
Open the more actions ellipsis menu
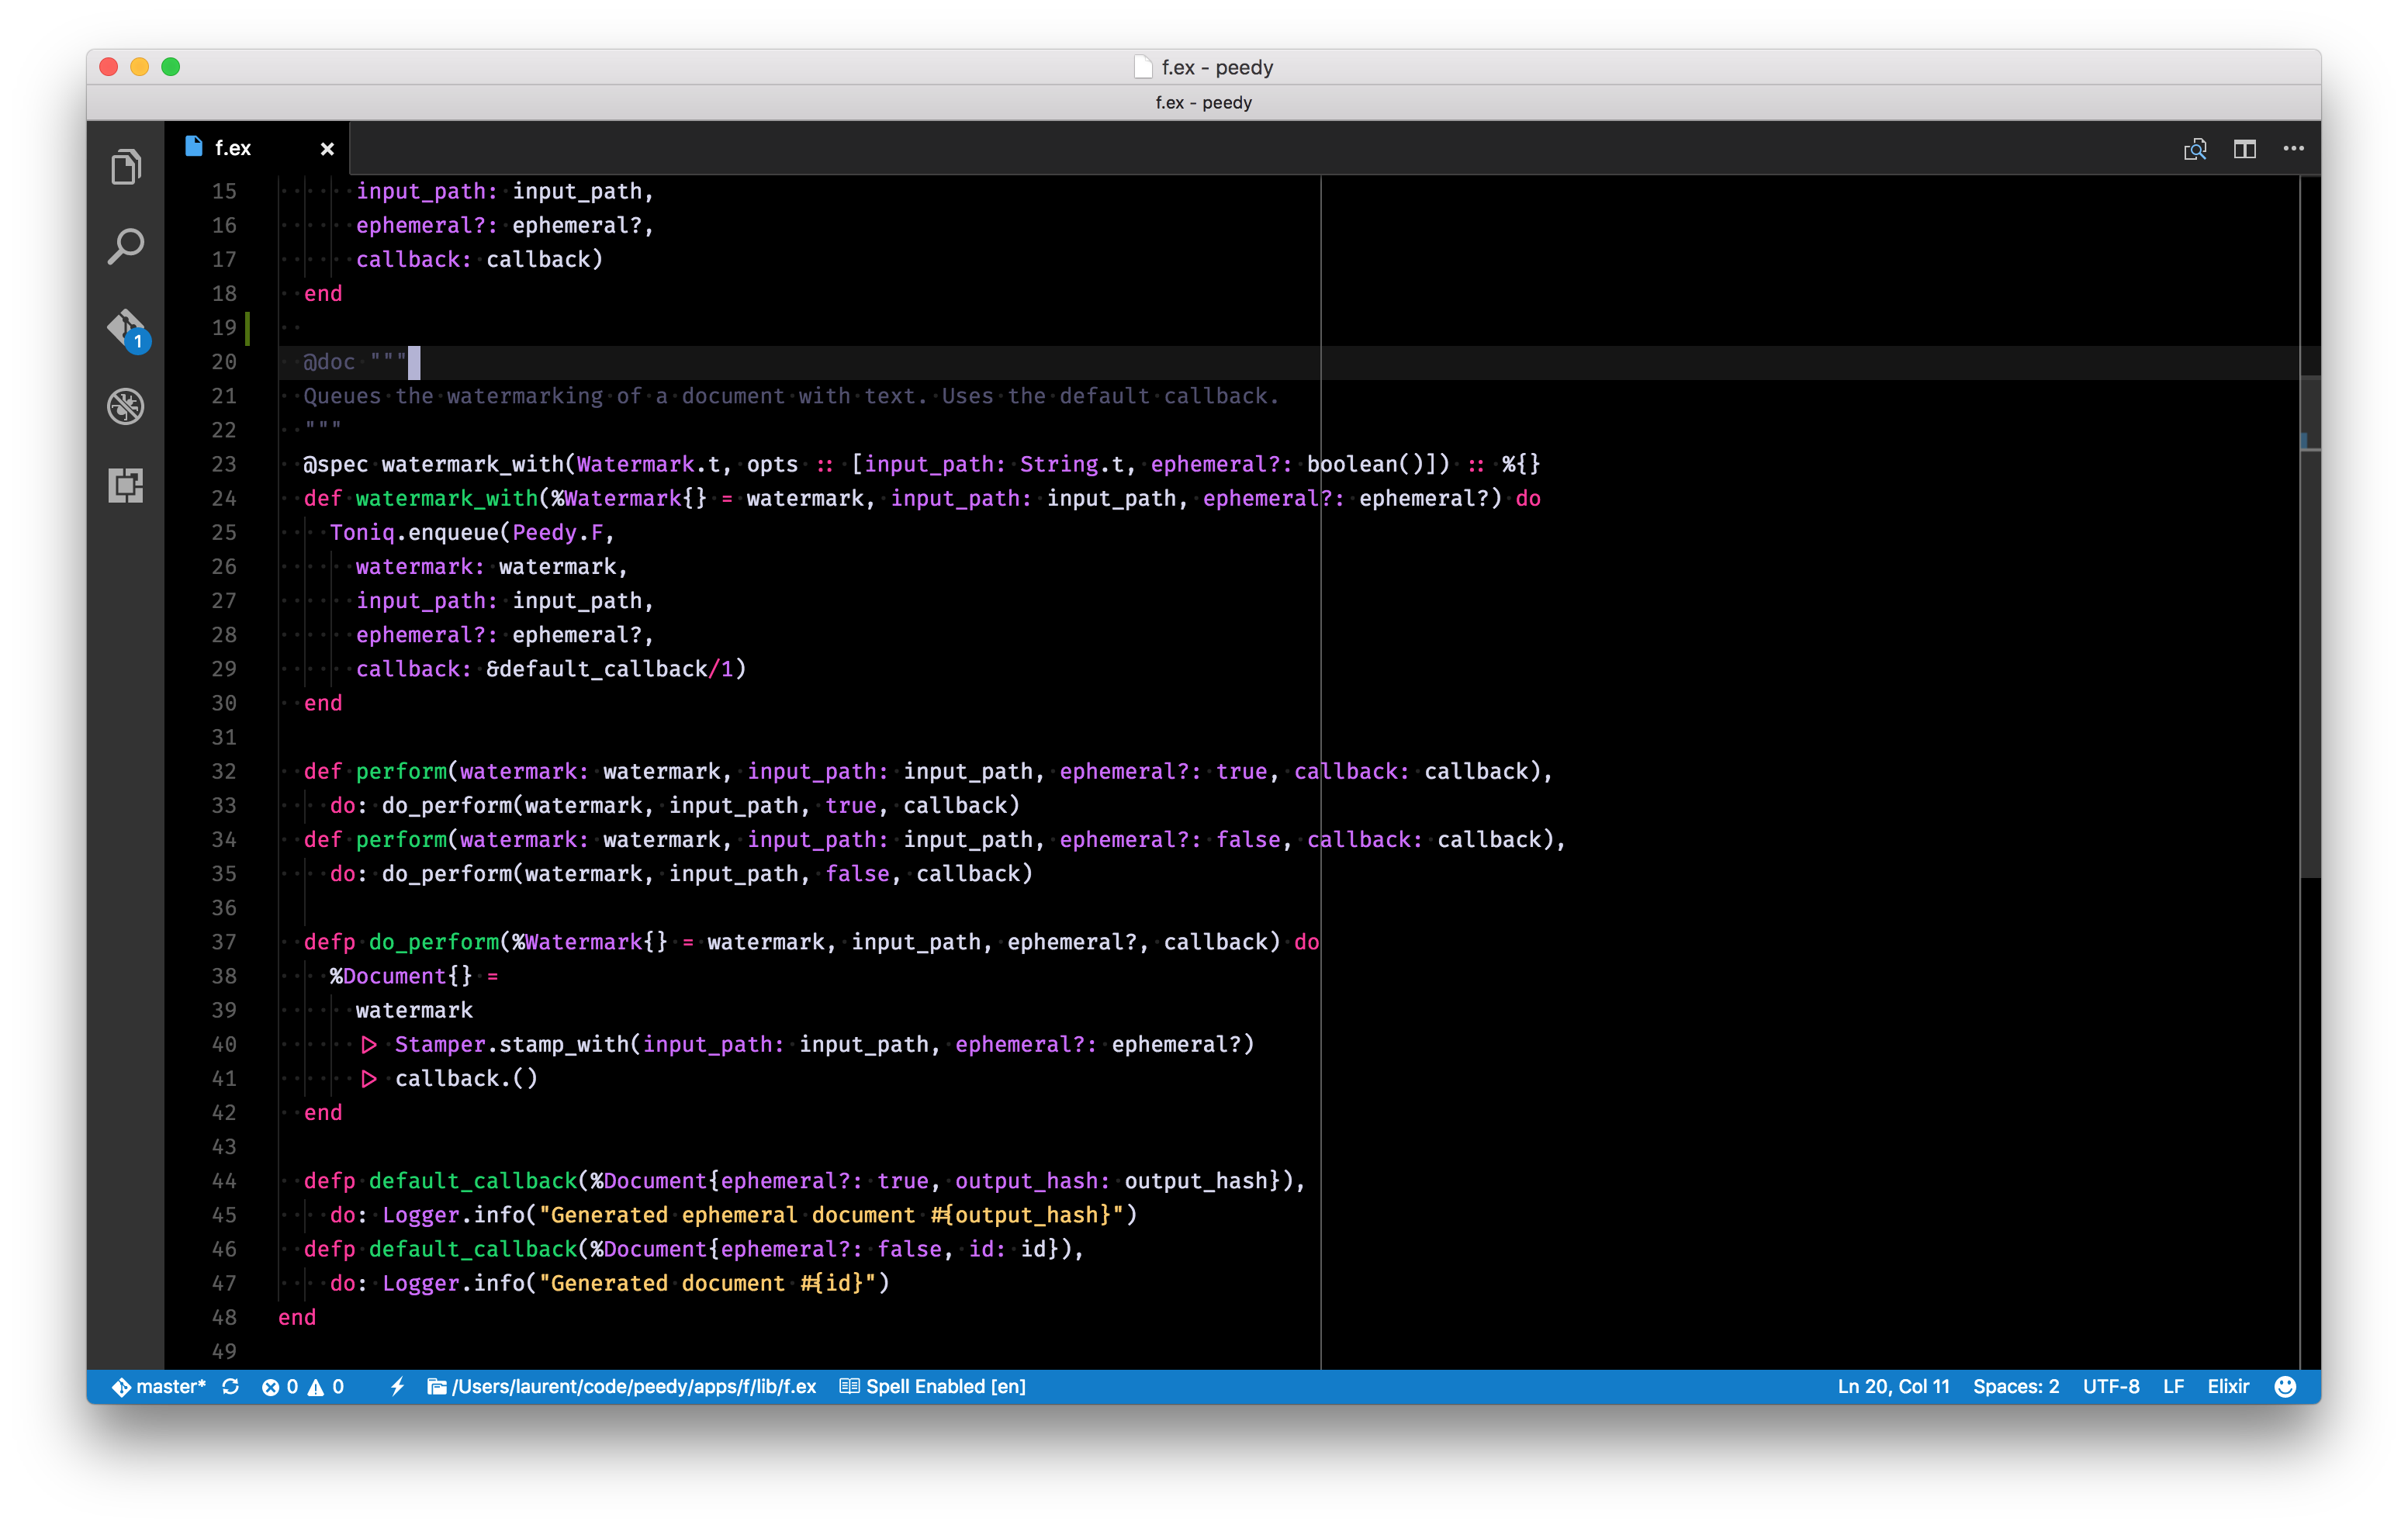click(2293, 149)
